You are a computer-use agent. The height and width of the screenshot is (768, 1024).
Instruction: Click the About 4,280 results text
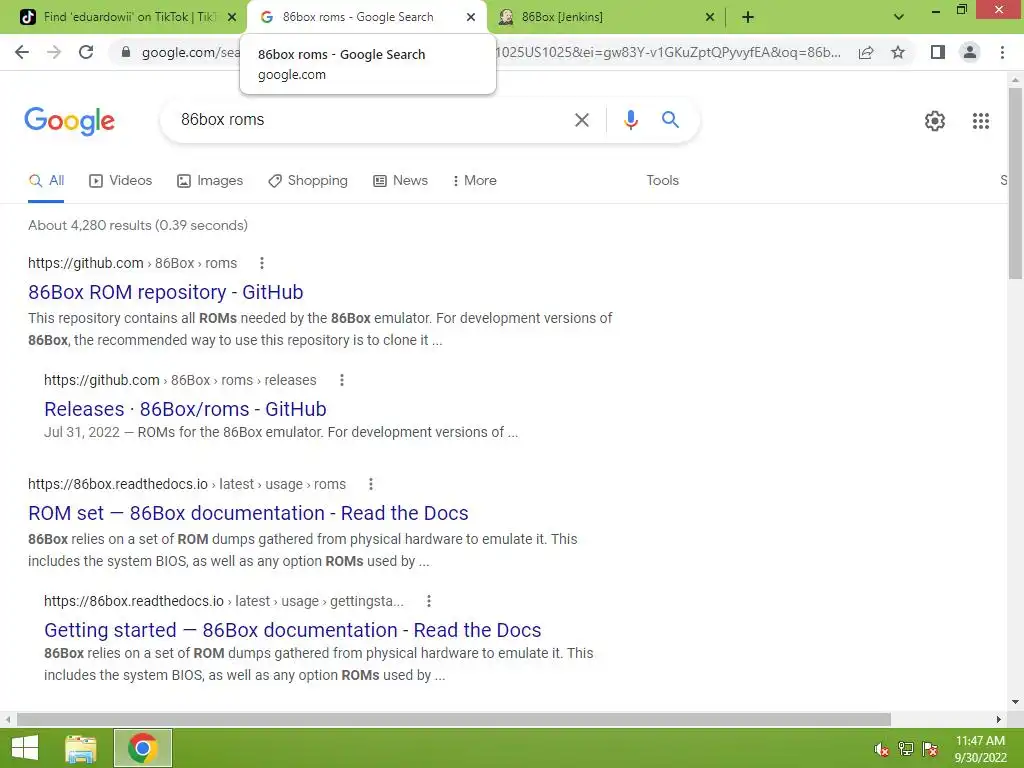pos(138,225)
